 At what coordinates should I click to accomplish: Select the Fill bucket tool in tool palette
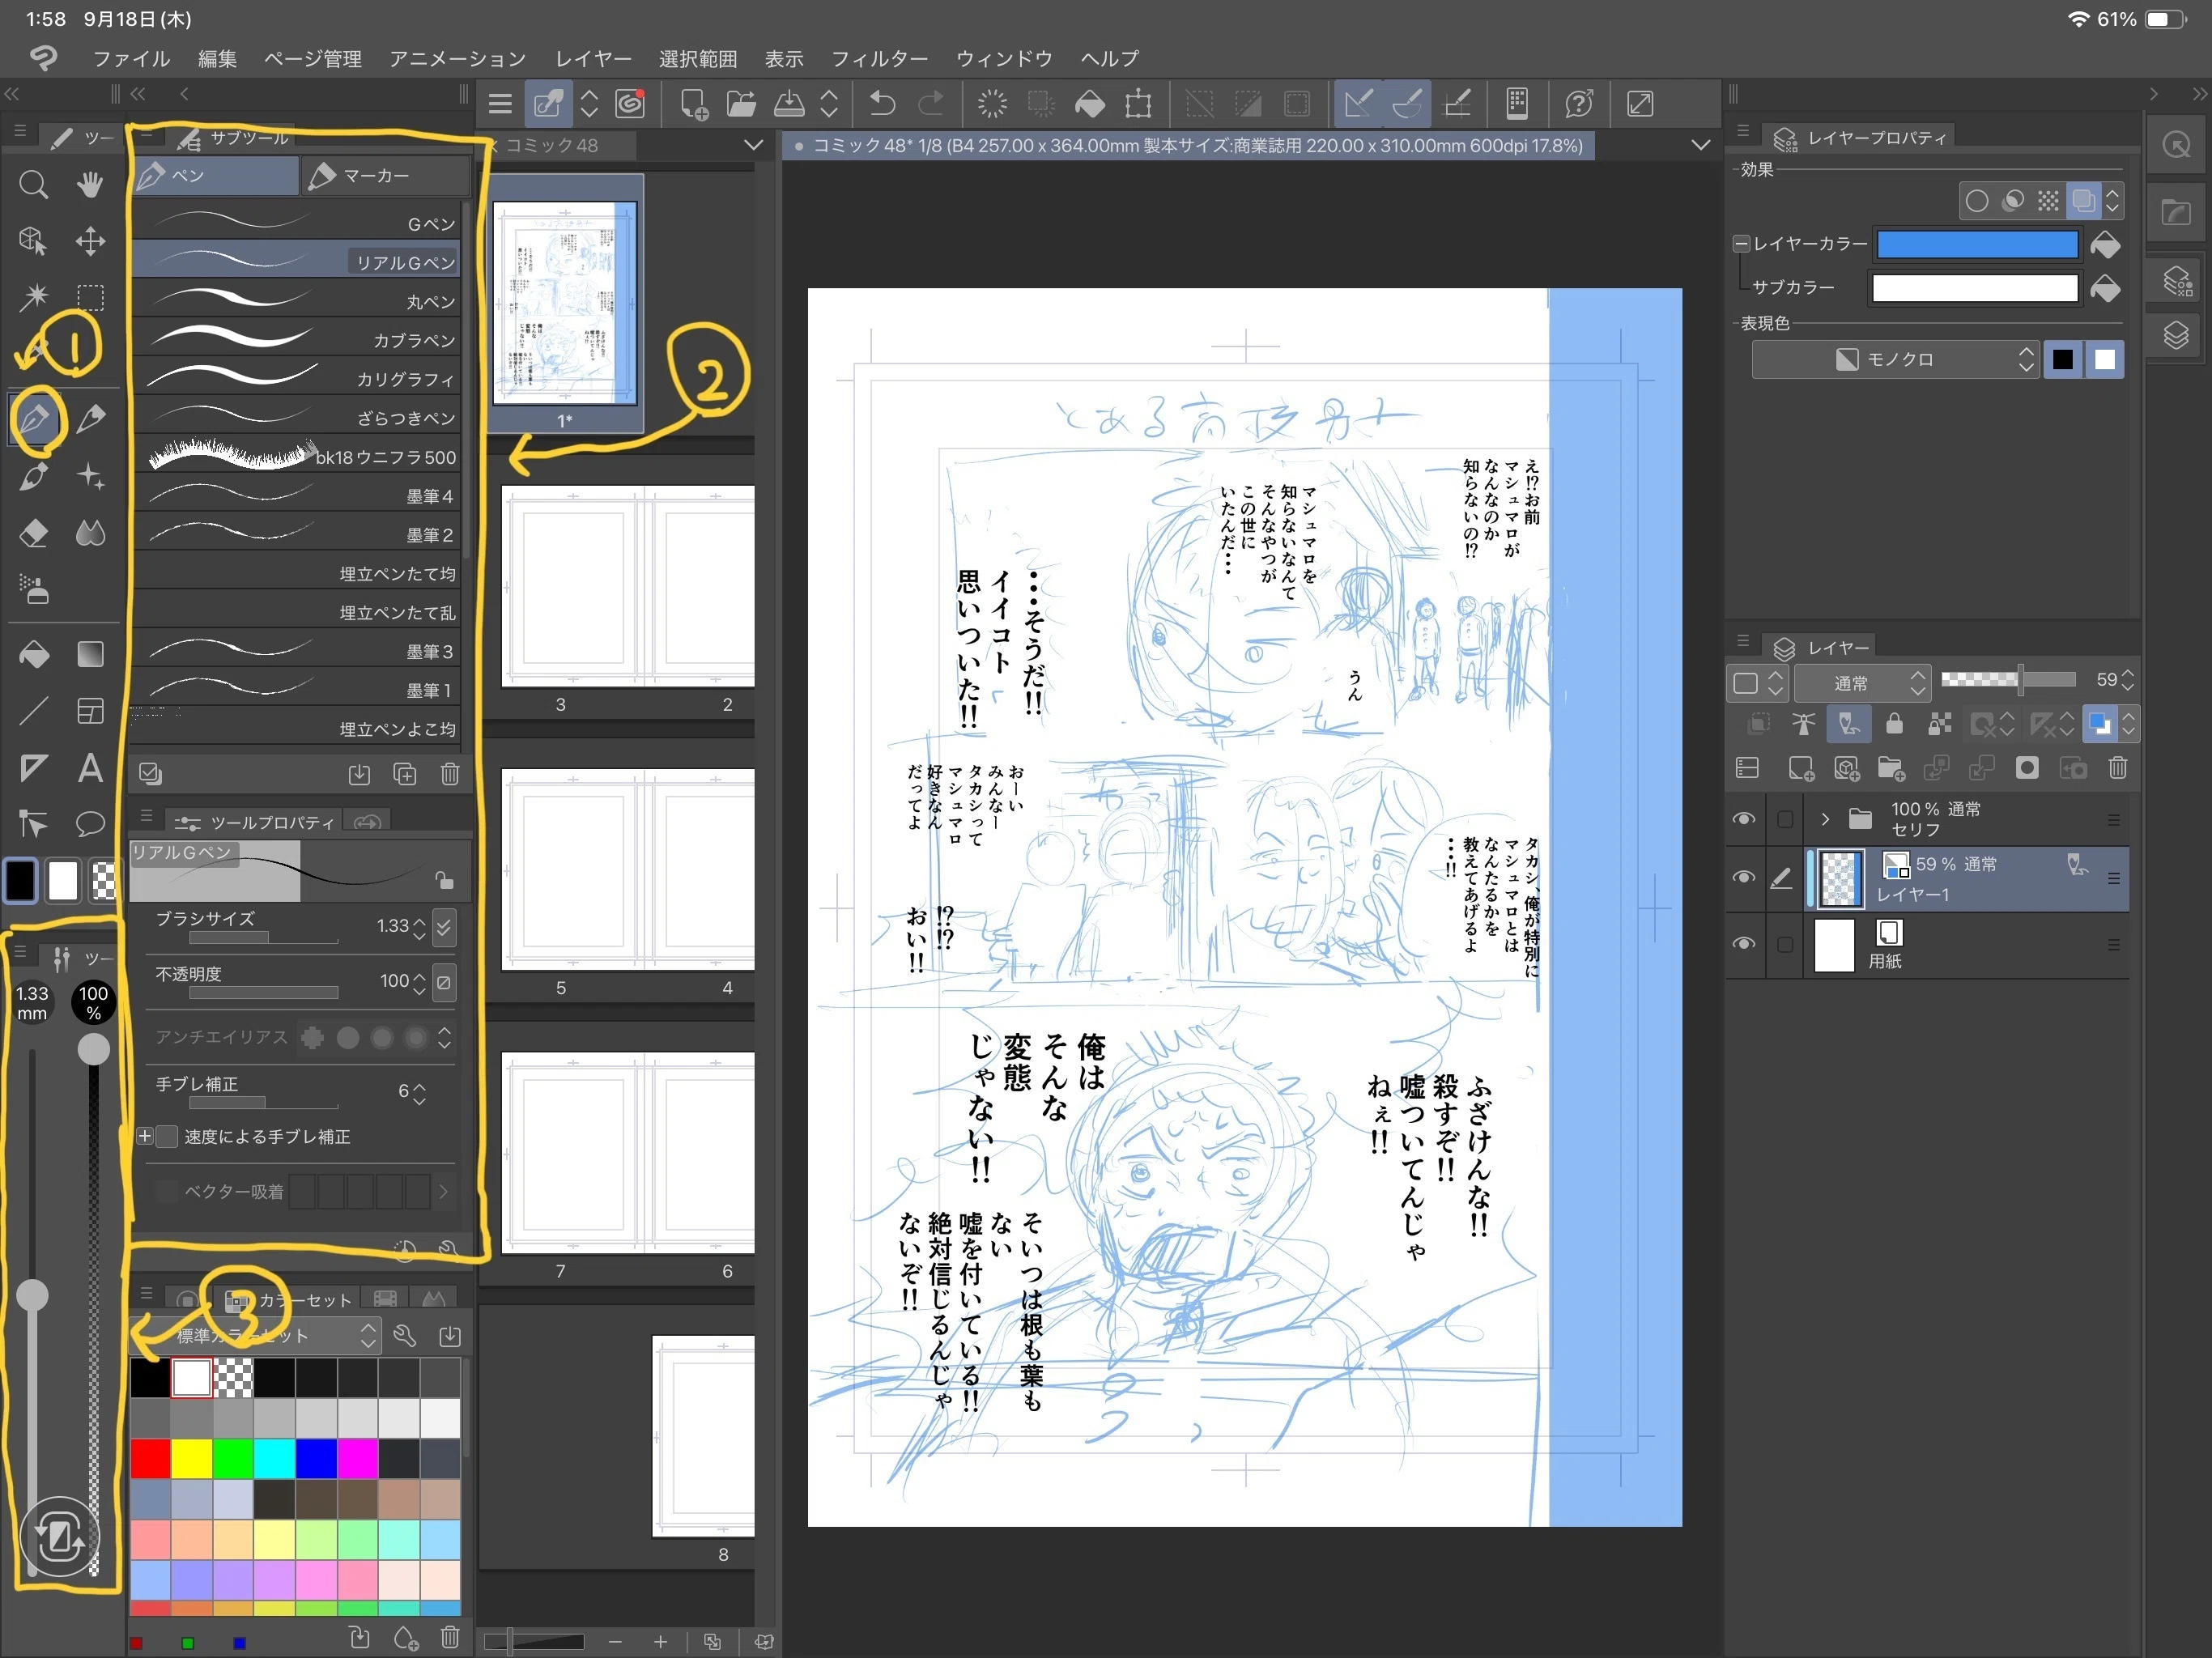[x=33, y=655]
